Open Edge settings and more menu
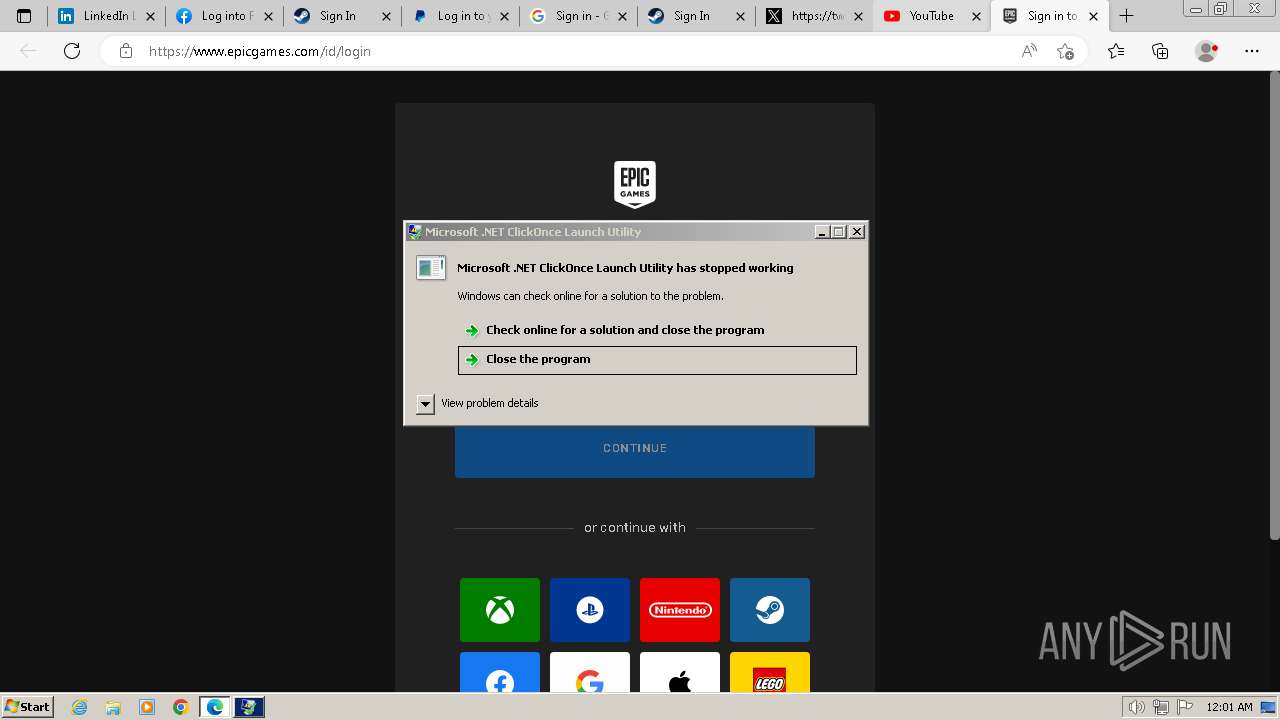Screen dimensions: 1280x720 coord(1252,51)
